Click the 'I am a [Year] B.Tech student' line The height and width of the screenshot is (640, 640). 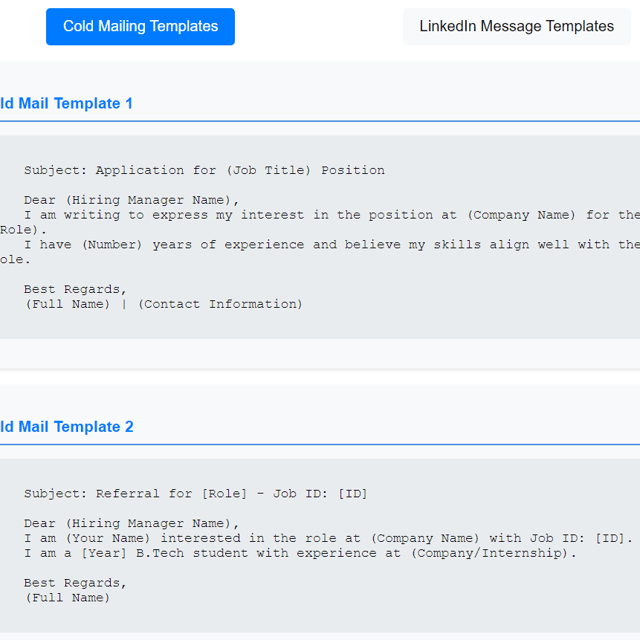click(300, 553)
